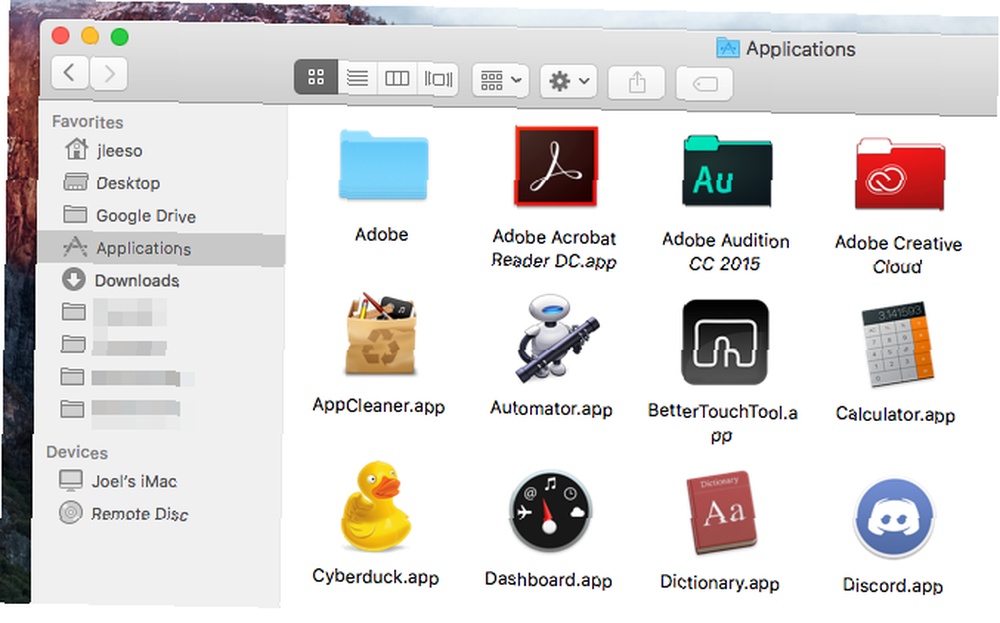Viewport: 1000px width, 623px height.
Task: Open the gear Action menu
Action: (x=568, y=81)
